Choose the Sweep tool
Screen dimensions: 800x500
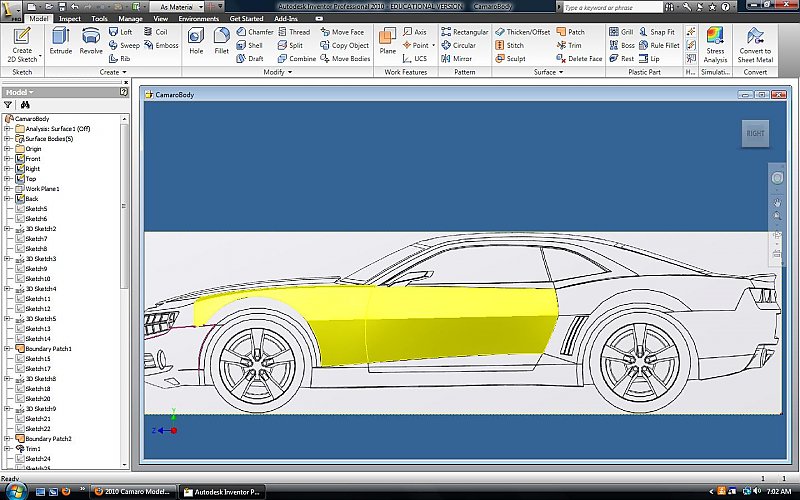coord(124,45)
